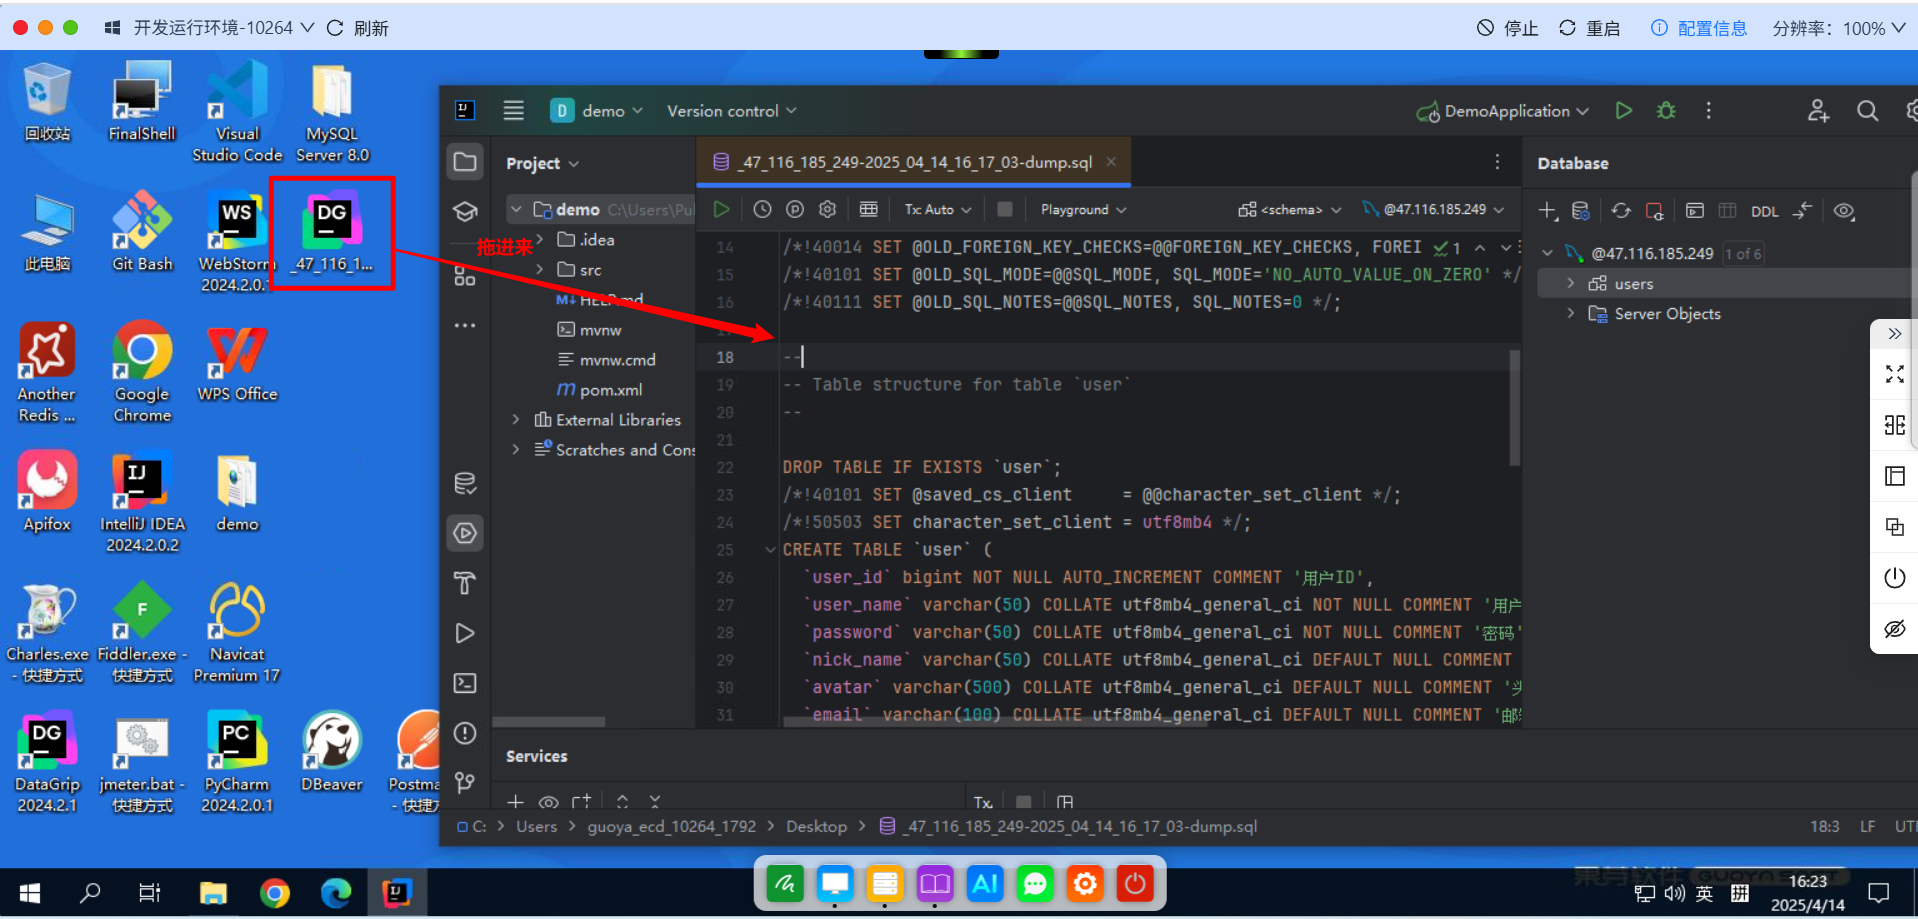Toggle the Services panel eye view options
Viewport: 1918px width, 919px height.
click(x=548, y=802)
